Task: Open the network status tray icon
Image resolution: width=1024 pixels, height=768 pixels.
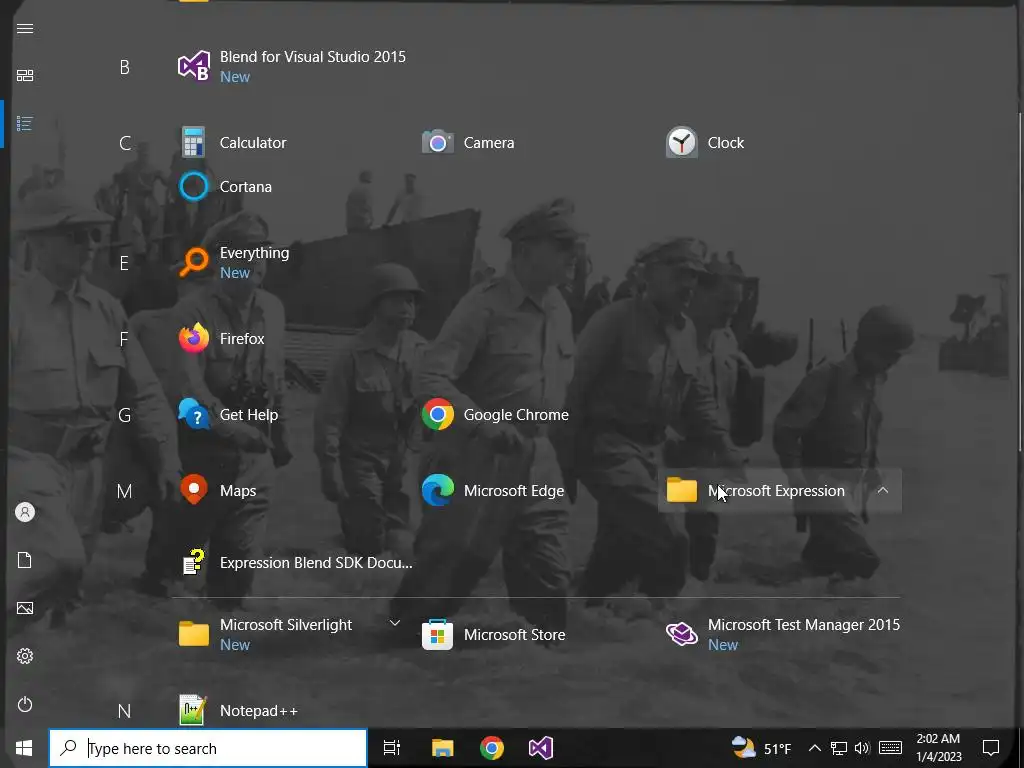Action: (839, 748)
